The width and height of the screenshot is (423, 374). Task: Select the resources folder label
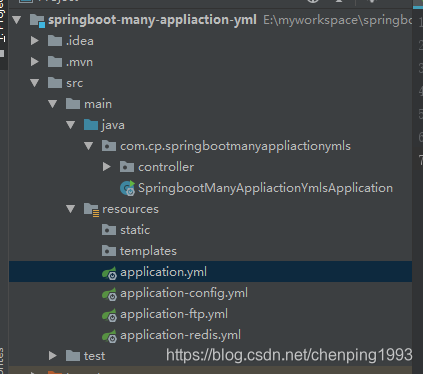coord(130,209)
